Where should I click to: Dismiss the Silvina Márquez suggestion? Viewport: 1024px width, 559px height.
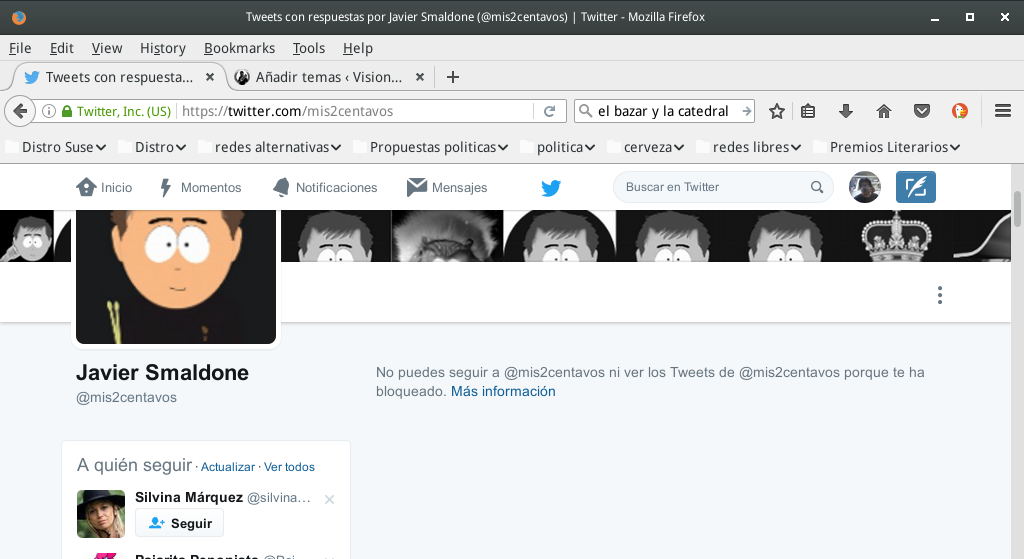click(329, 500)
